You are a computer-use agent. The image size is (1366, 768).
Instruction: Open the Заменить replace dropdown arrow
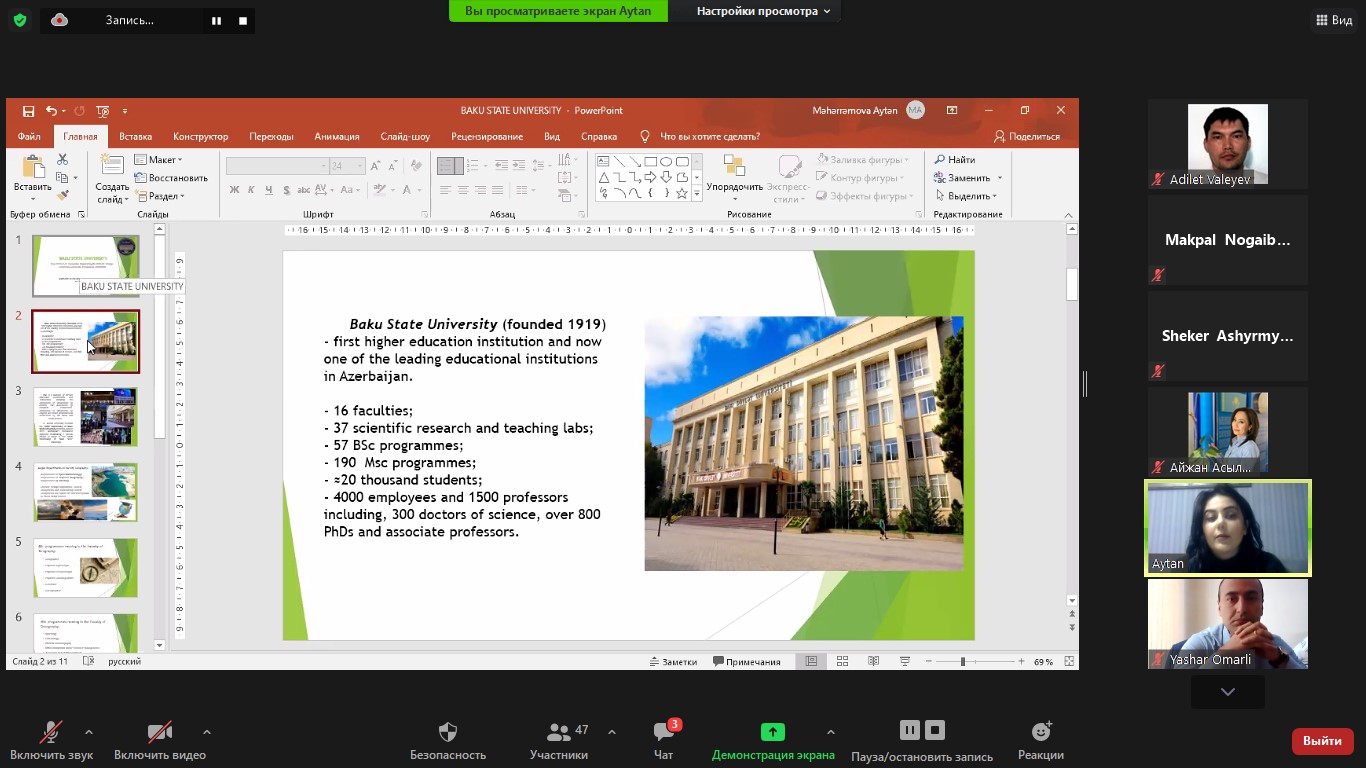[x=999, y=178]
